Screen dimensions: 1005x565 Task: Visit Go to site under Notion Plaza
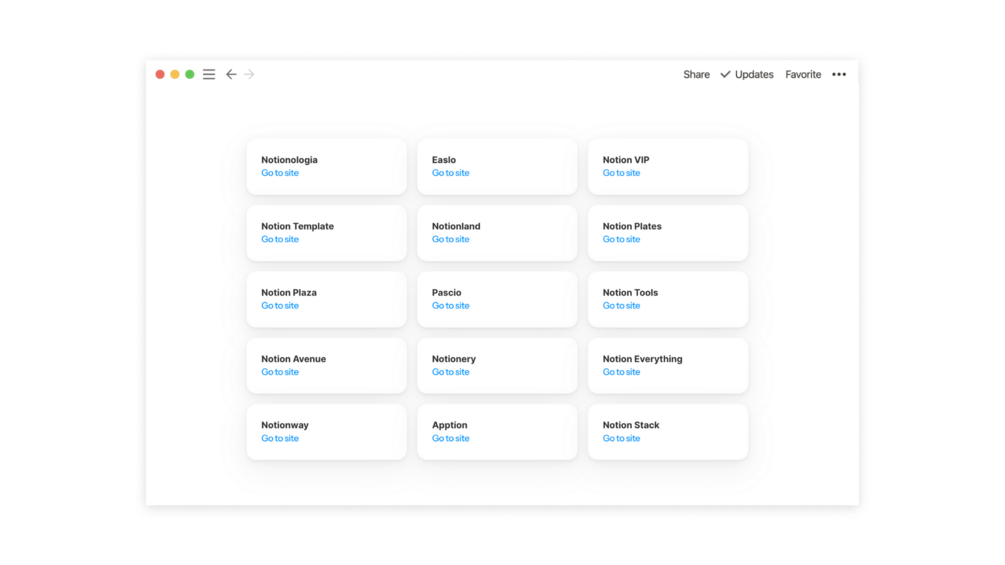click(279, 306)
